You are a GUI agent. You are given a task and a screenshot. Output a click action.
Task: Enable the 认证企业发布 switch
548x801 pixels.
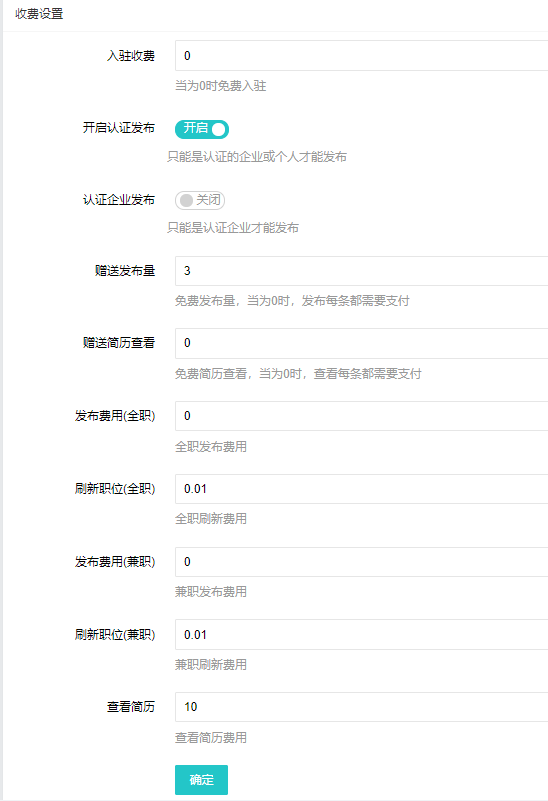200,200
